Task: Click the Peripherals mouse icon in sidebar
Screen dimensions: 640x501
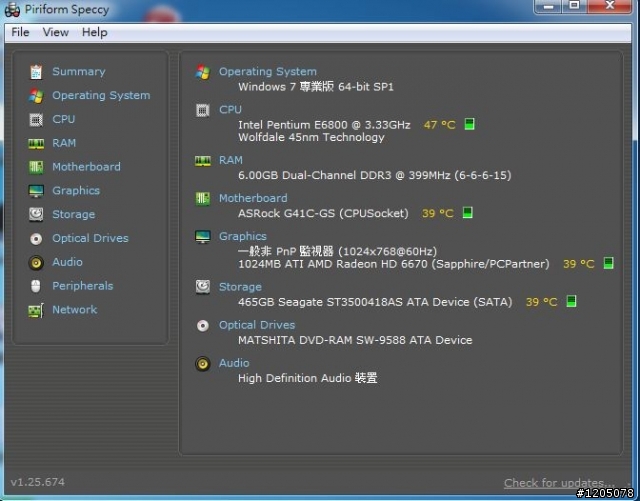Action: [36, 286]
